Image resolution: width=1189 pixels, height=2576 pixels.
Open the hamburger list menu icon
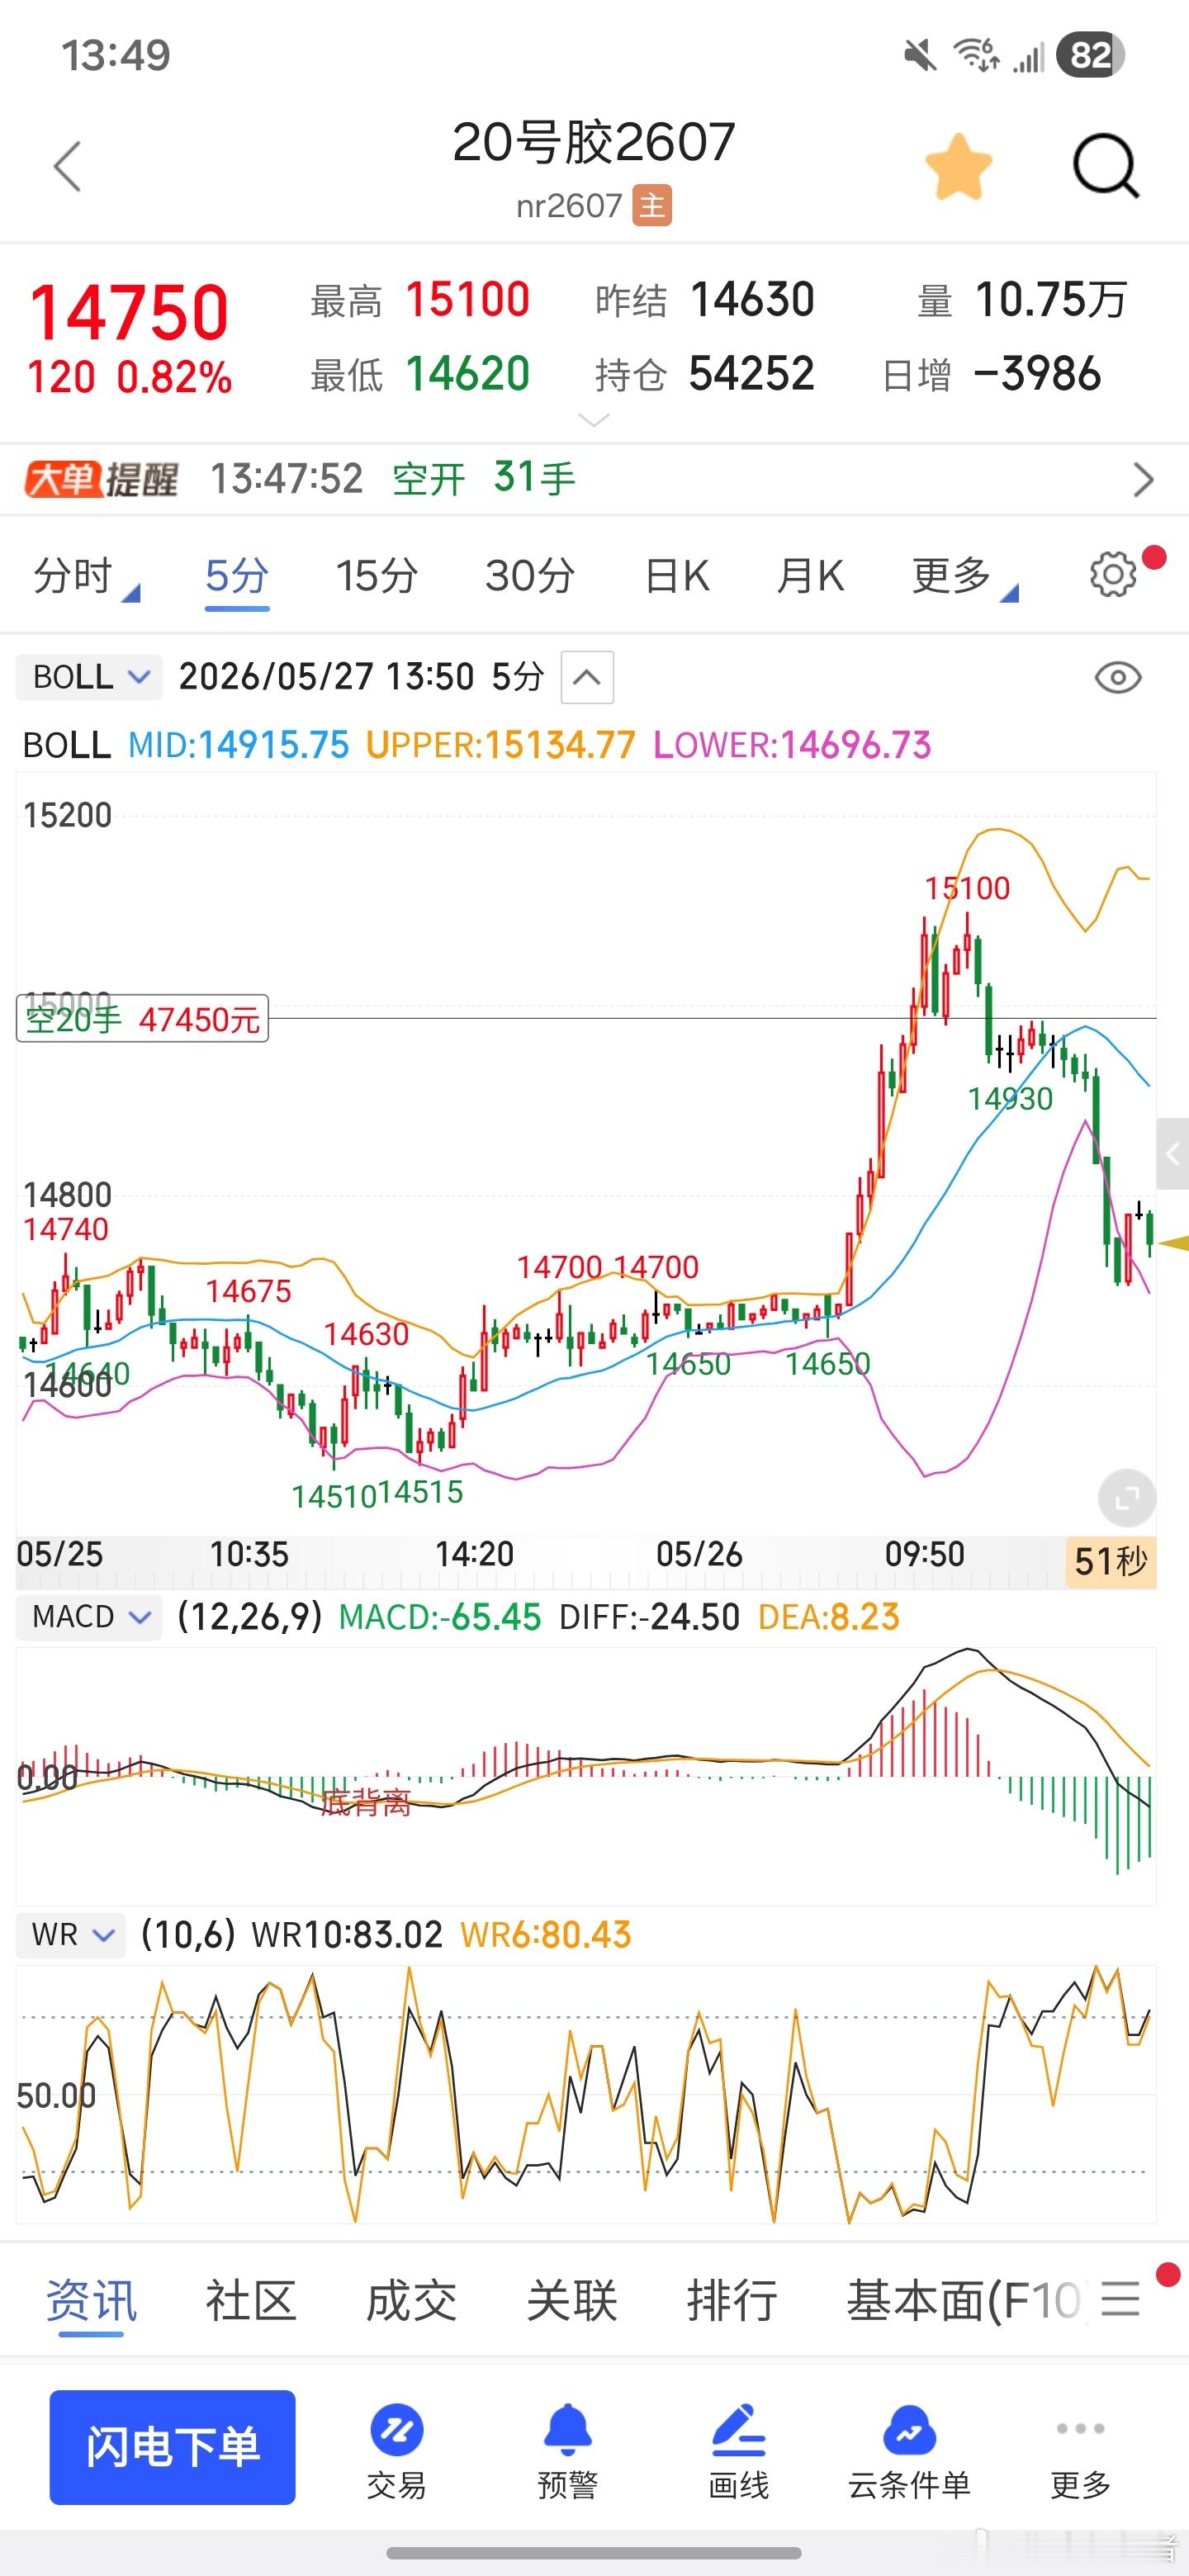pos(1120,2299)
